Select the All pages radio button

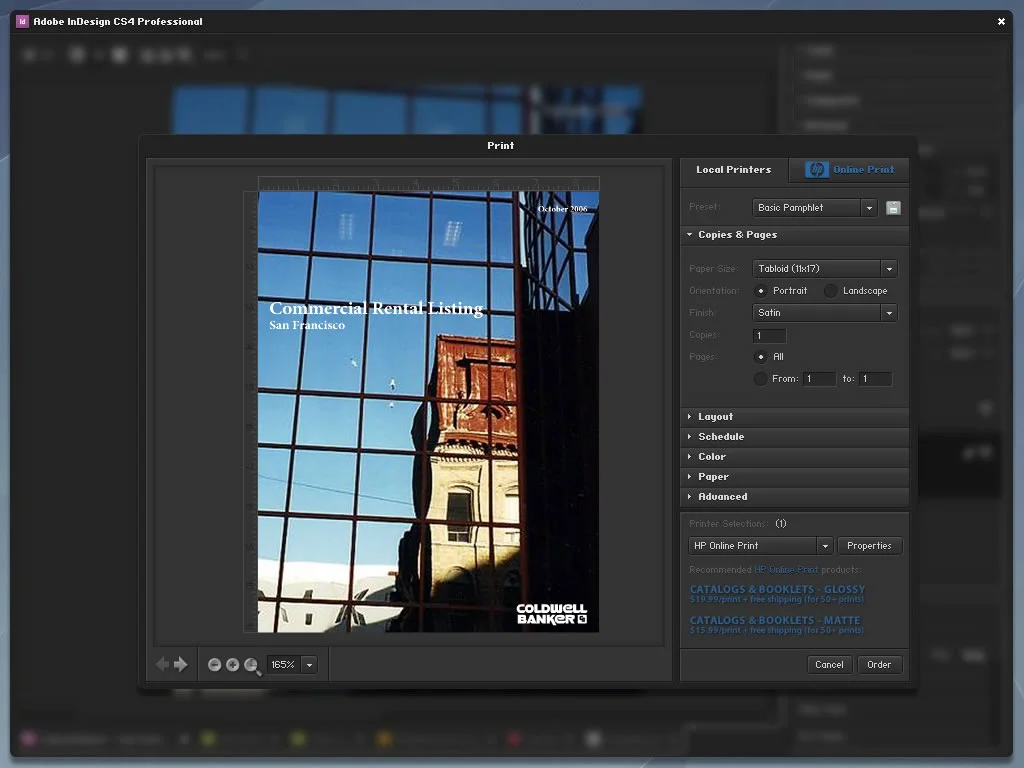point(761,357)
